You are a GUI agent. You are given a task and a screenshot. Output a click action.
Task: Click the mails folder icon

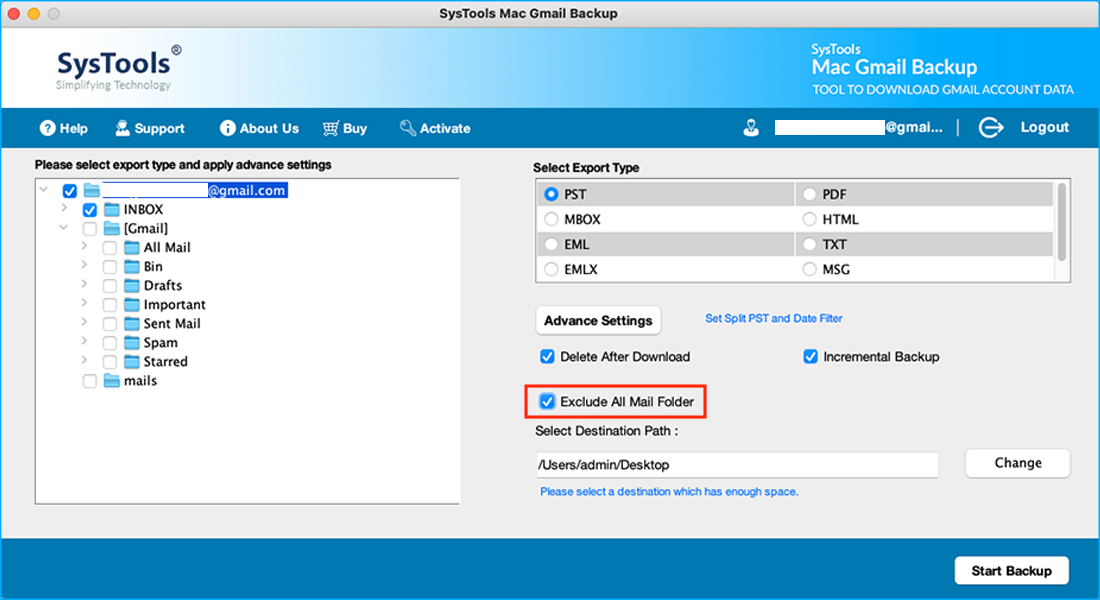pos(112,380)
